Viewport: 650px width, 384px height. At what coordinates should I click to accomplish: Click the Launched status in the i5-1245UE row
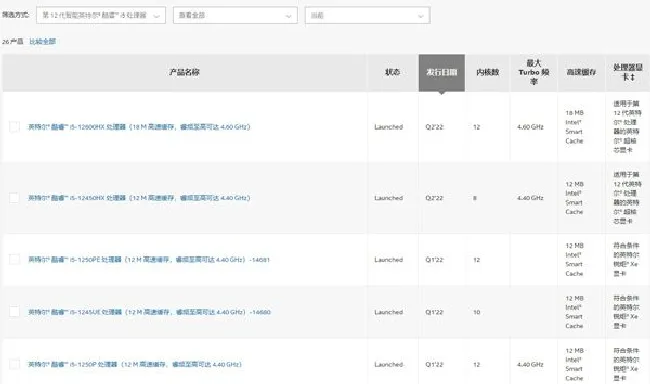(x=388, y=312)
